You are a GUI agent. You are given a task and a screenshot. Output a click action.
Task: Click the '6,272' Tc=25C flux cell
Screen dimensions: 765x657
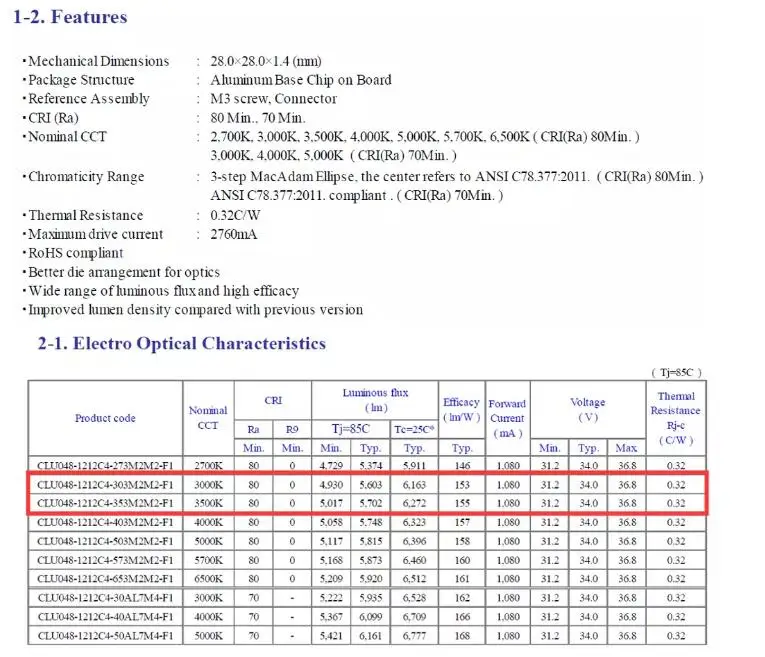point(414,503)
